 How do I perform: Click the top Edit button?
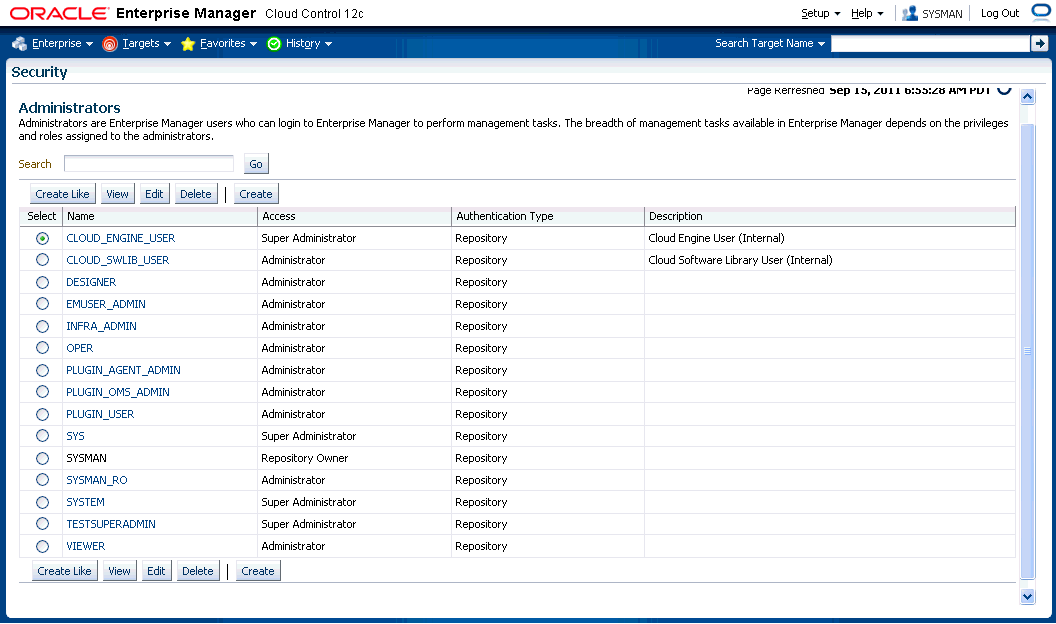tap(154, 194)
